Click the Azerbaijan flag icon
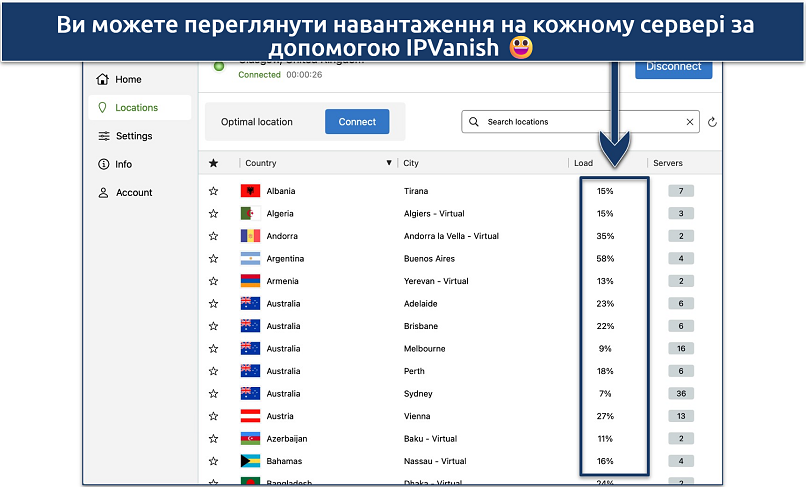This screenshot has width=806, height=487. coord(250,439)
